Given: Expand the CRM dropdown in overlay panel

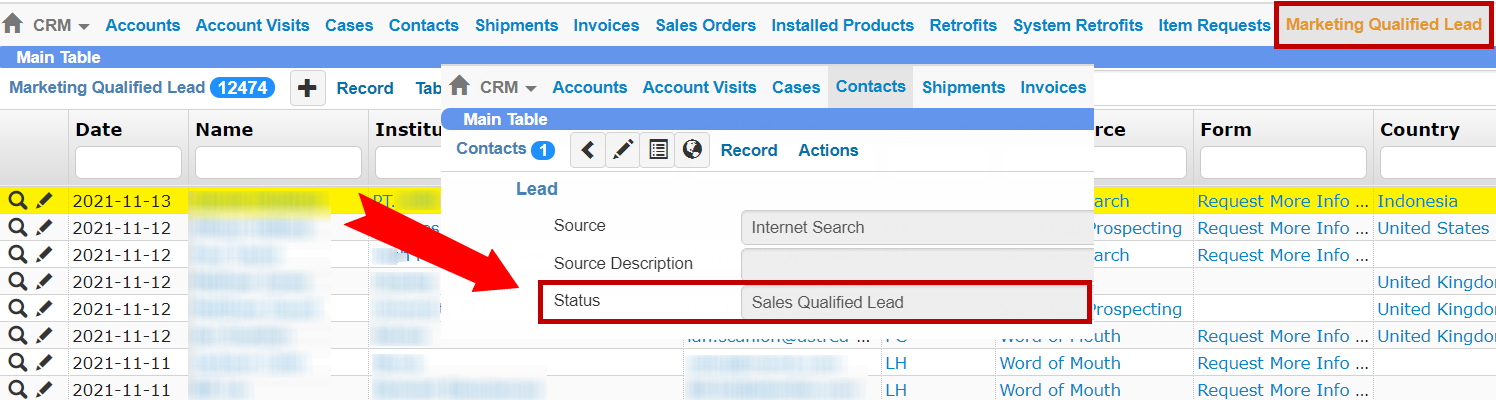Looking at the screenshot, I should coord(508,87).
